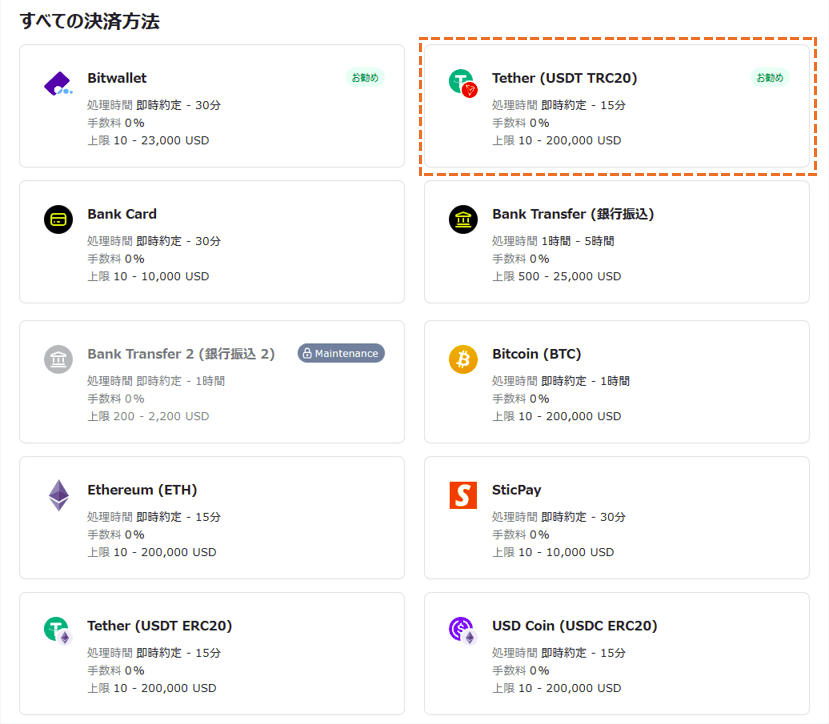Screen dimensions: 829x724
Task: Choose USD Coin (USDC ERC20) title
Action: point(575,626)
